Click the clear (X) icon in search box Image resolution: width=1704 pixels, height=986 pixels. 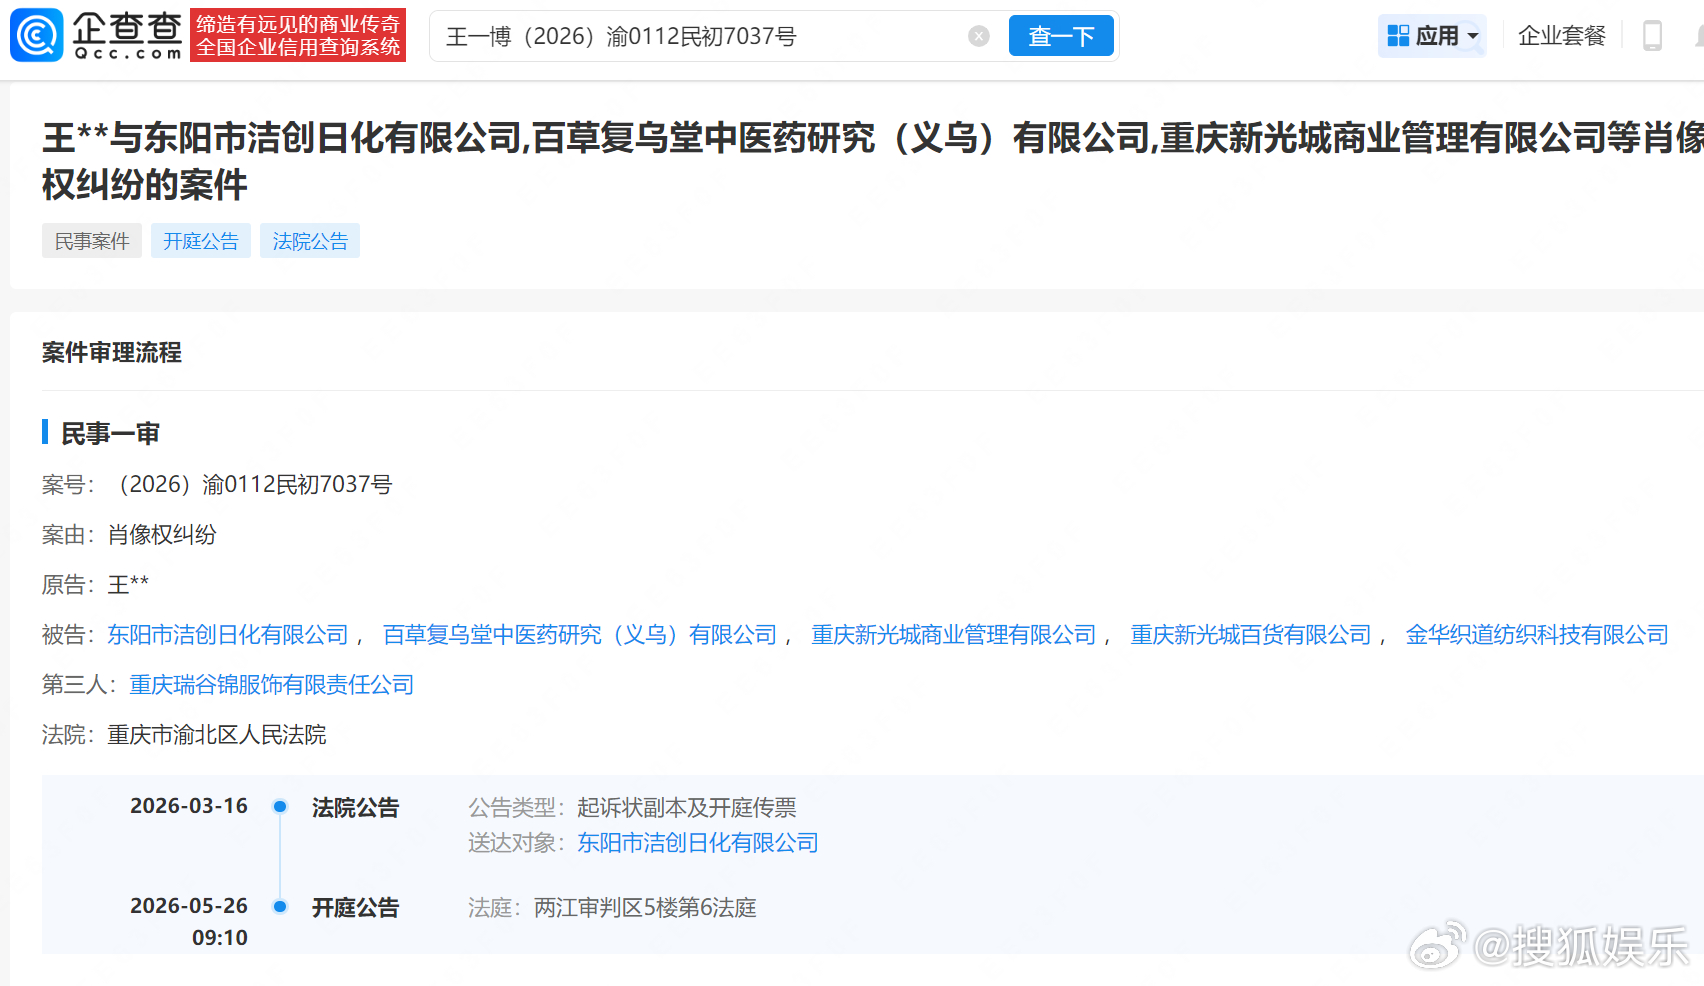pos(977,35)
